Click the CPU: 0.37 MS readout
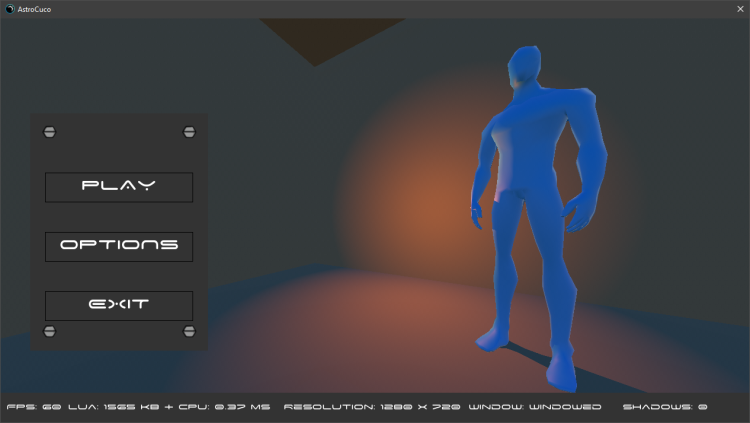This screenshot has width=750, height=423. click(x=224, y=407)
